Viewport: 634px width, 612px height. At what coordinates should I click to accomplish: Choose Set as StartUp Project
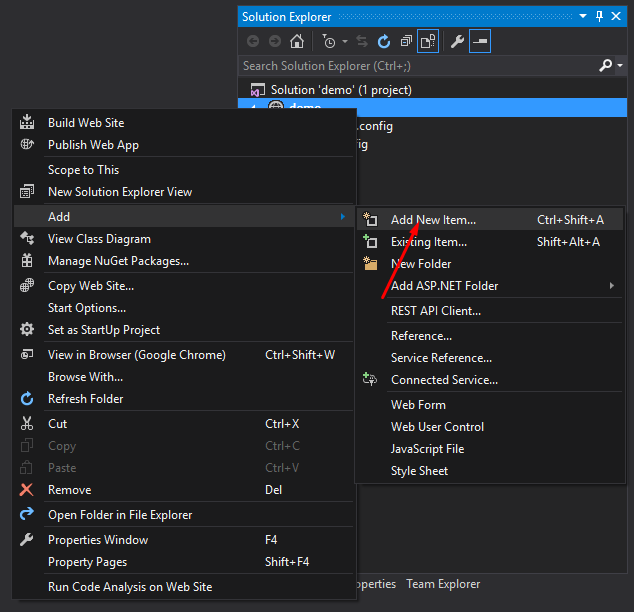point(184,330)
